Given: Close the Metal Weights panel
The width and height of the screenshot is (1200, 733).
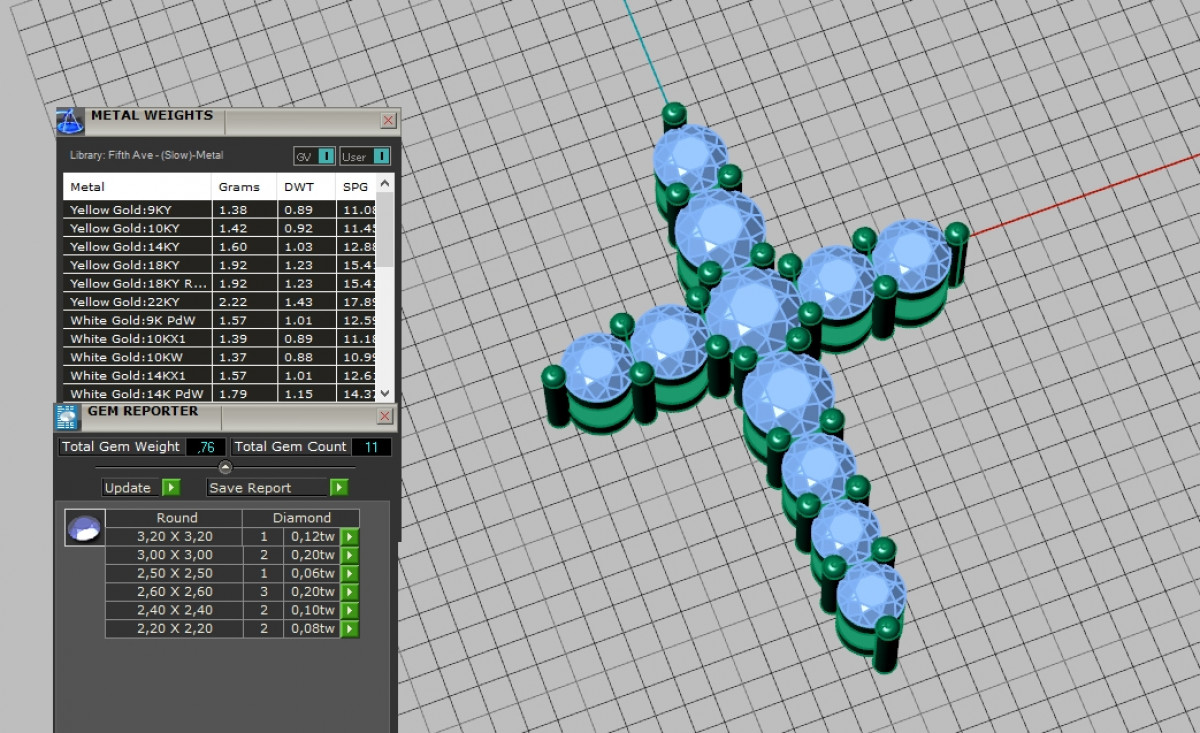Looking at the screenshot, I should point(388,121).
